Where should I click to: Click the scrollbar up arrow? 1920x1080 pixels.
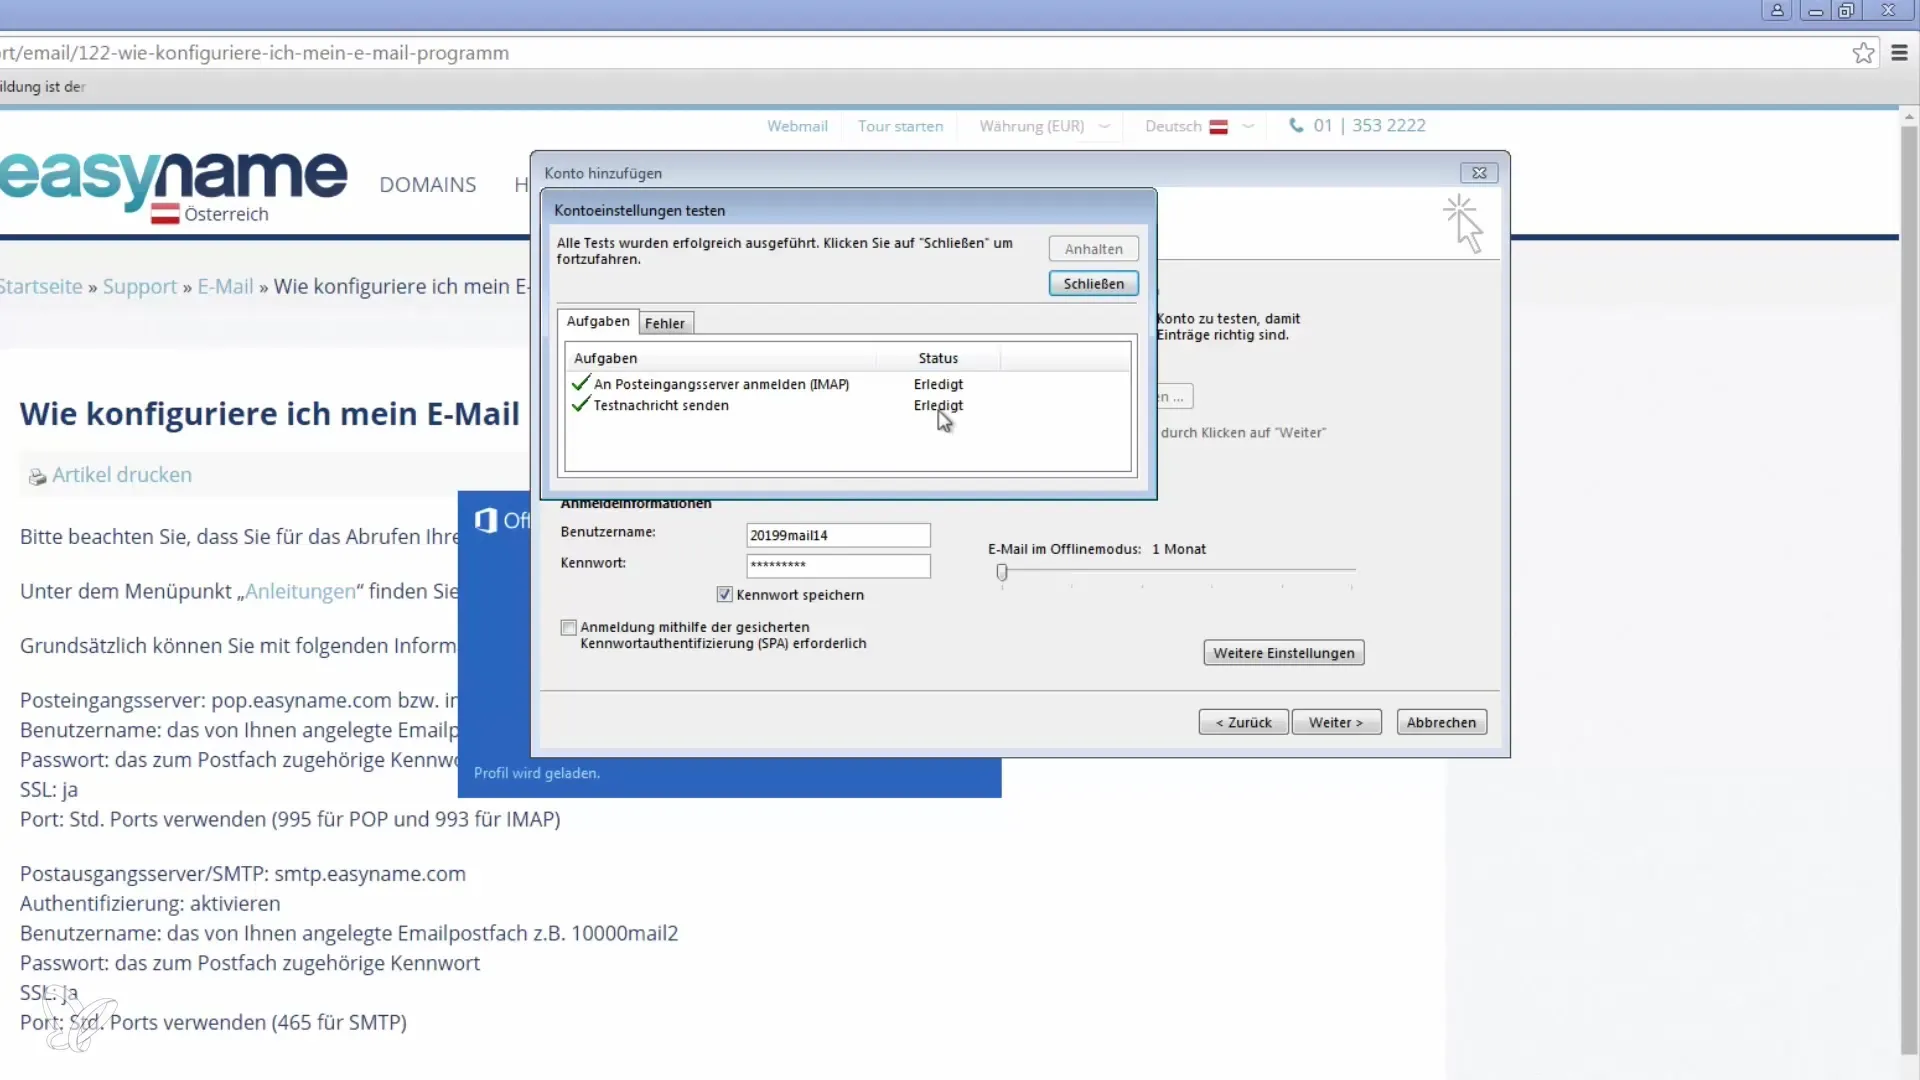tap(1909, 116)
